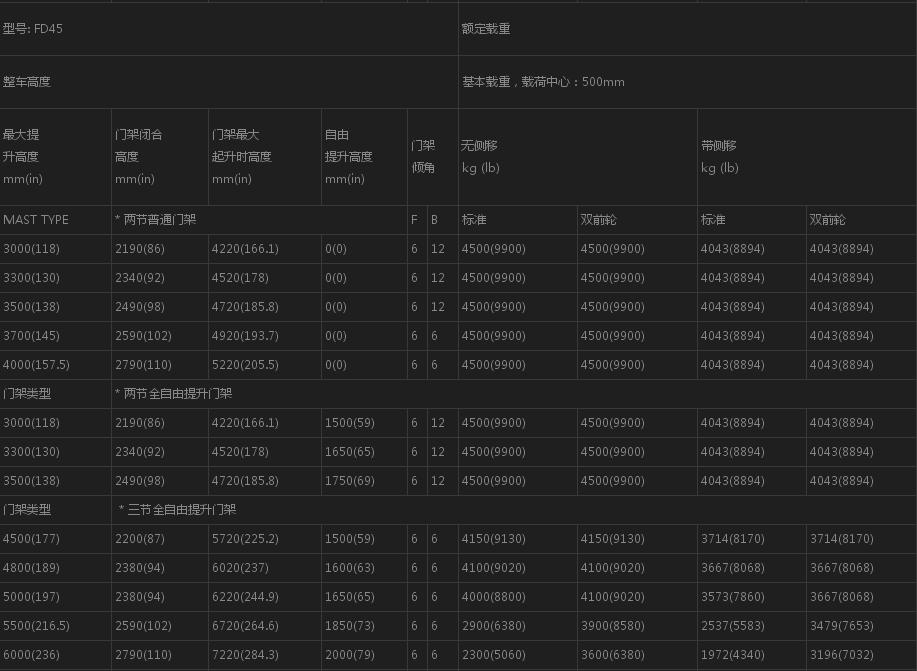Click the MAST TYPE label cell

[x=36, y=220]
